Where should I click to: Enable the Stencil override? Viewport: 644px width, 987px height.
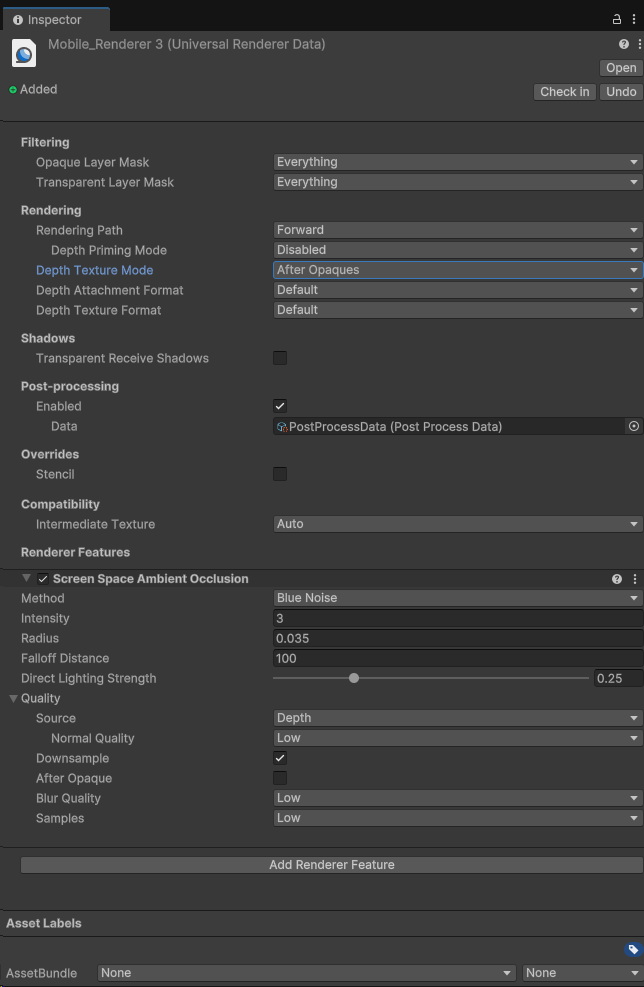coord(279,474)
